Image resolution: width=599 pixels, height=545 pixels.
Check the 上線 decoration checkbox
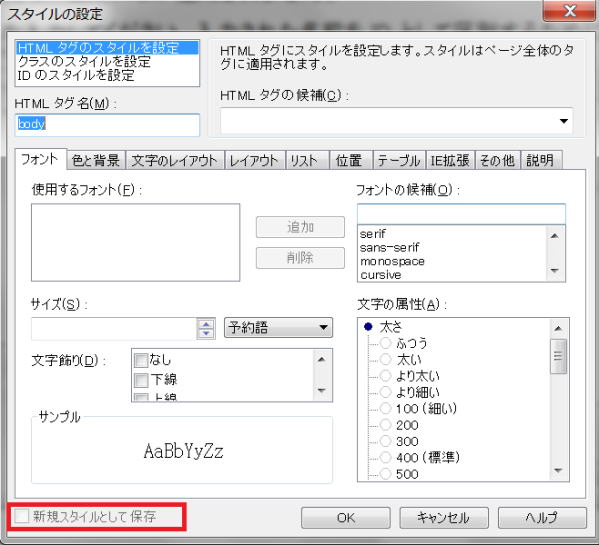tap(141, 398)
